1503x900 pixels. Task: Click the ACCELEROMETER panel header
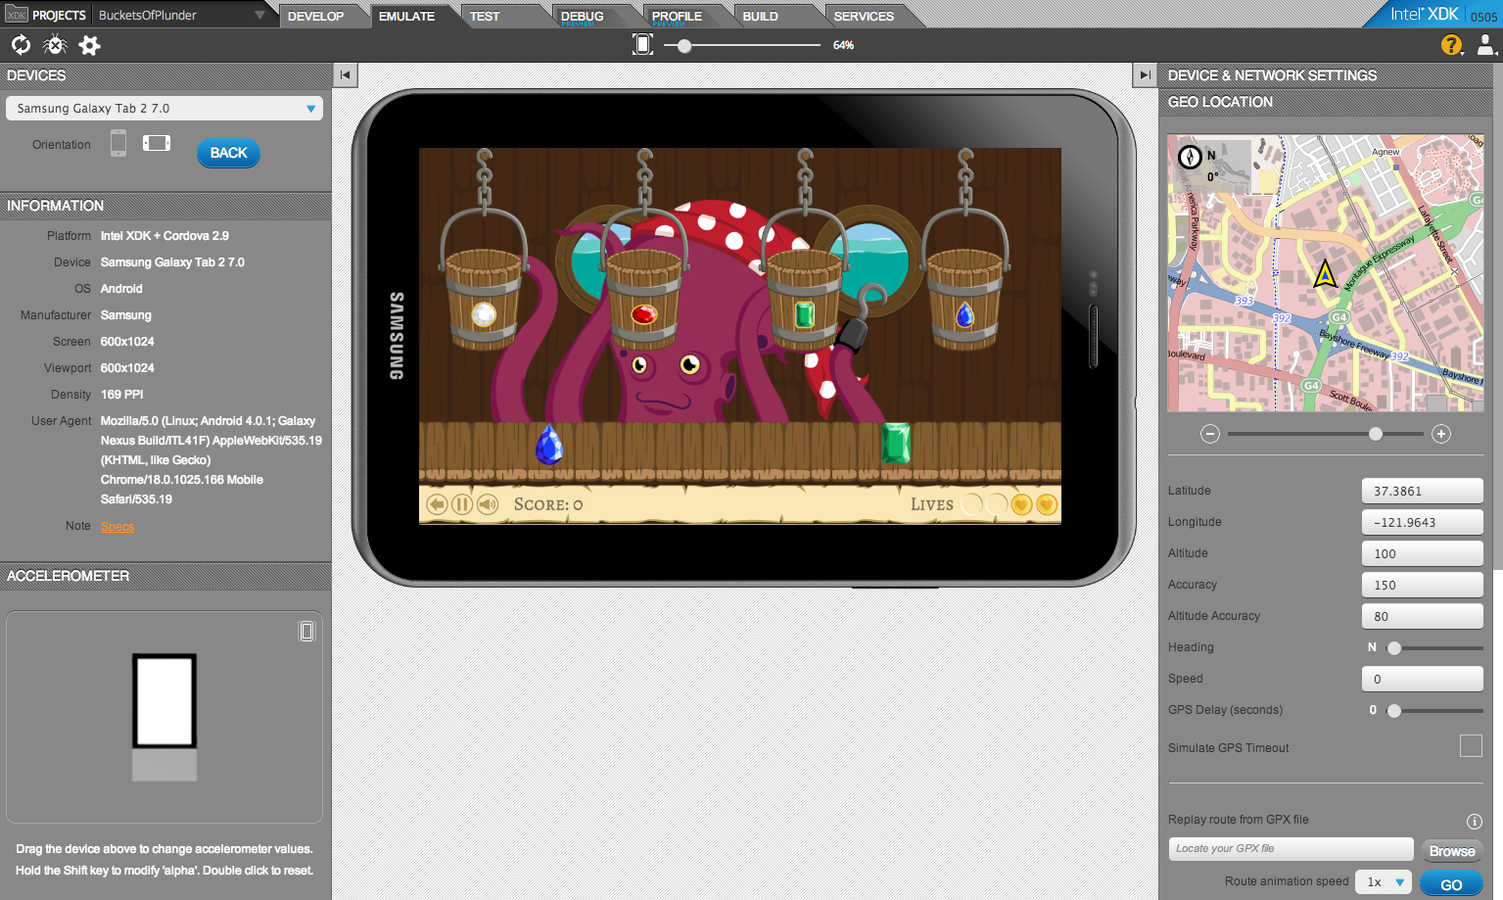pyautogui.click(x=165, y=576)
